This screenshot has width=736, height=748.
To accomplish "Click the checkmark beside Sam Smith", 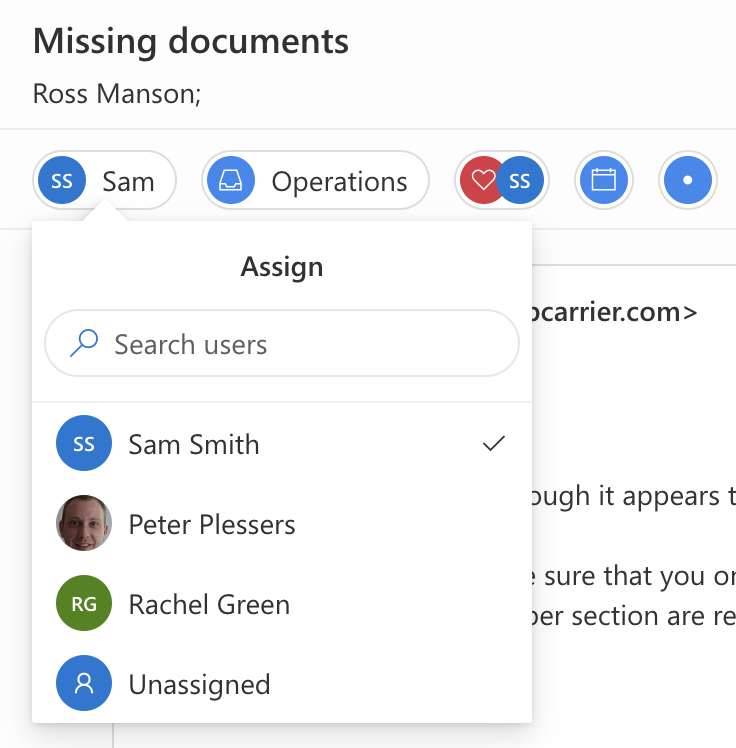I will click(x=494, y=443).
